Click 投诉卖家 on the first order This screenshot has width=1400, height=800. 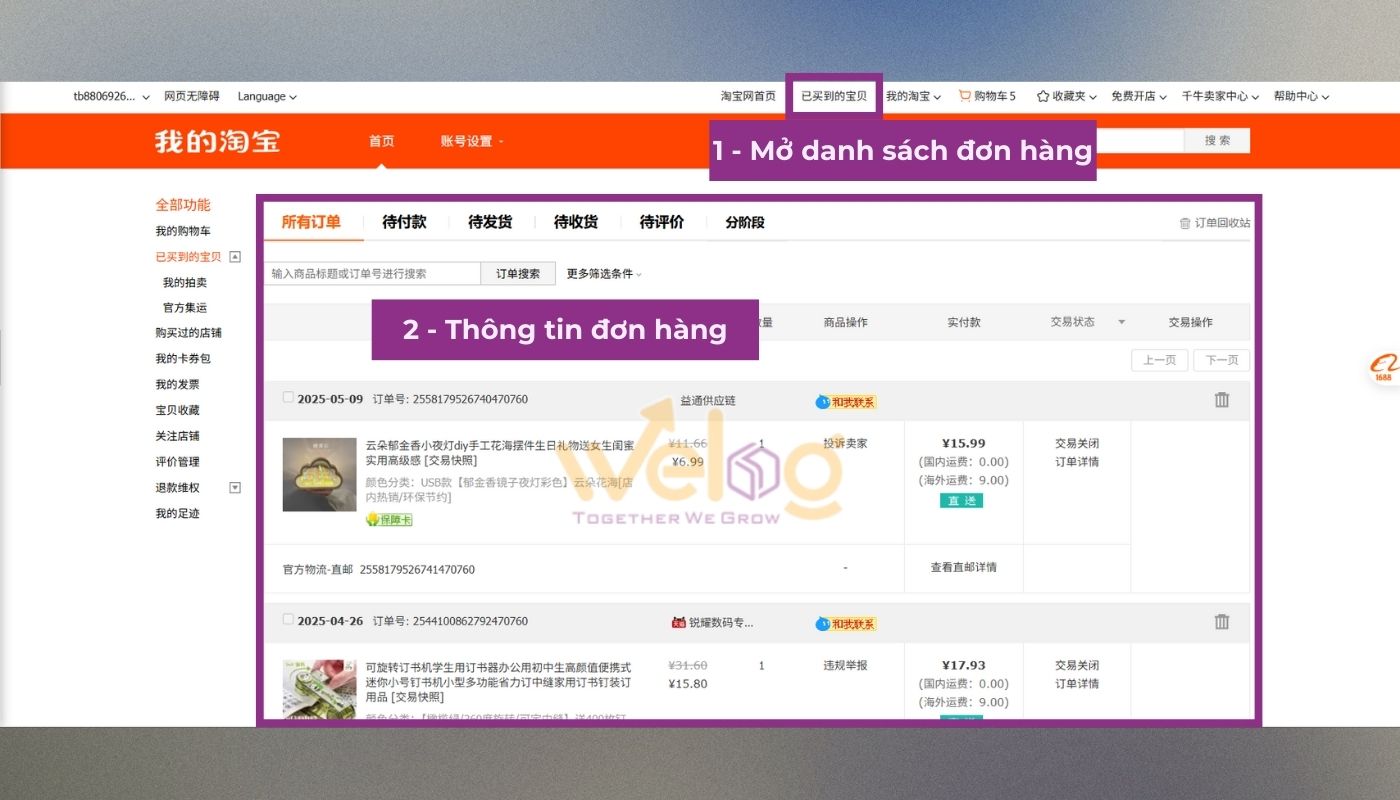point(845,444)
